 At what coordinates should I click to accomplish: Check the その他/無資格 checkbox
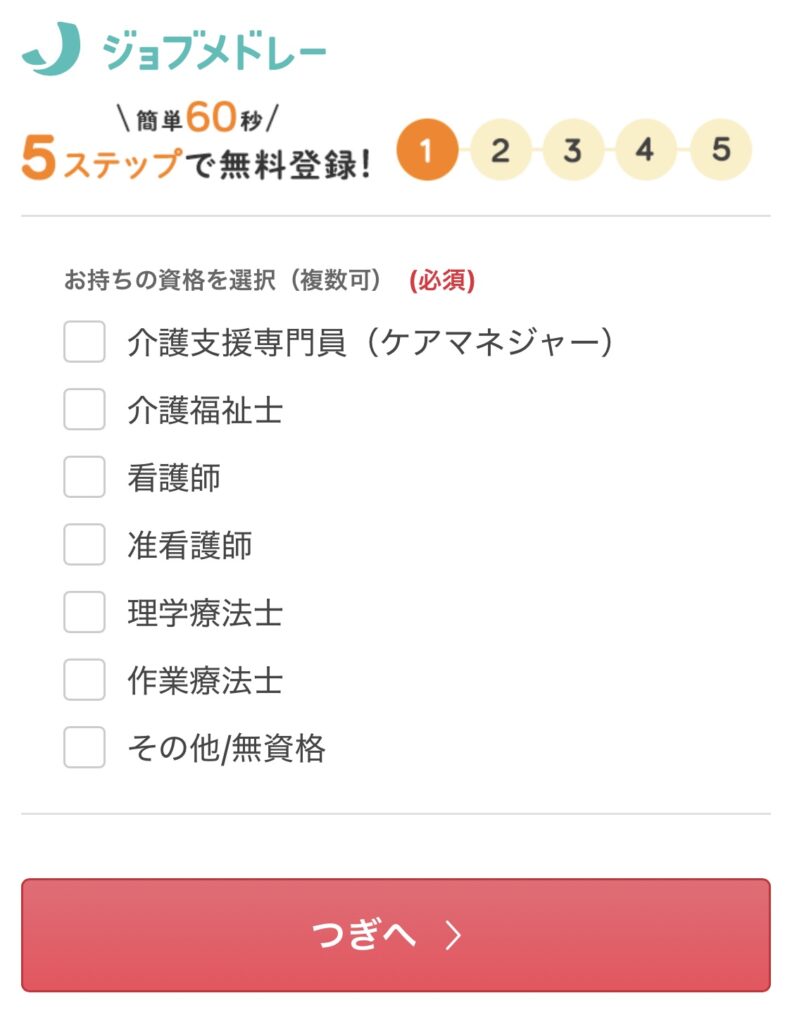[x=84, y=747]
